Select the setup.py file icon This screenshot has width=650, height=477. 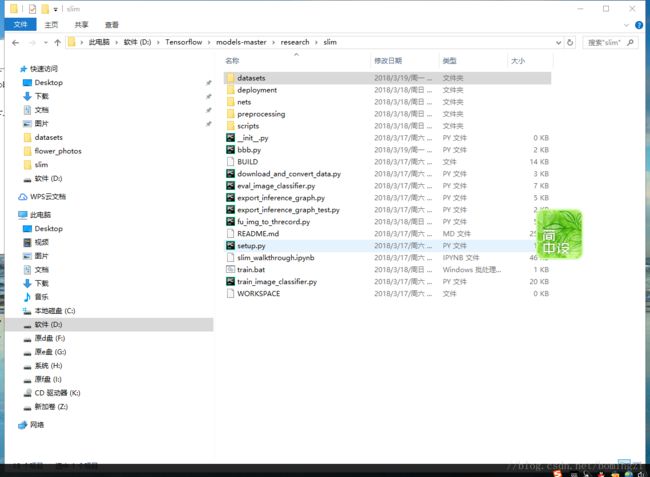click(230, 246)
